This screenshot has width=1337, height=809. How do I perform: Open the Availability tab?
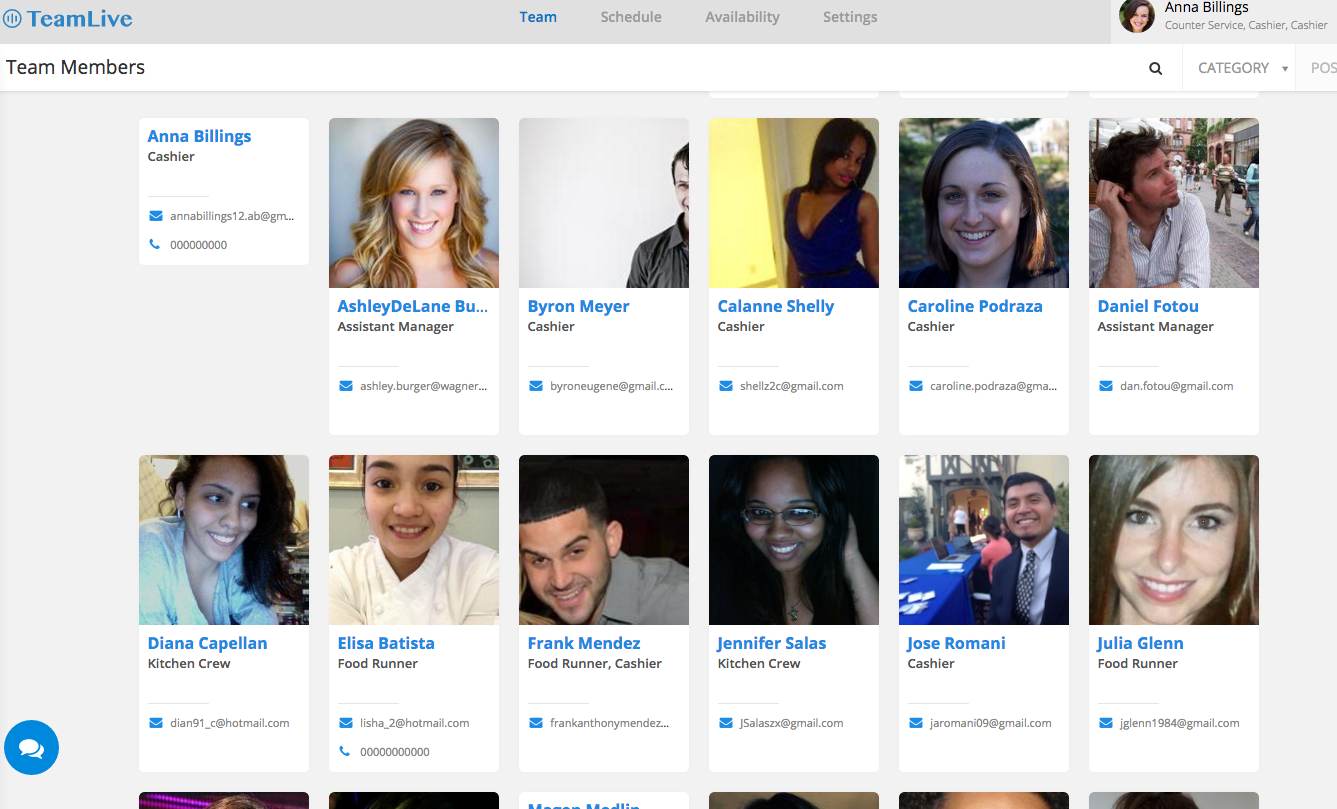(742, 17)
